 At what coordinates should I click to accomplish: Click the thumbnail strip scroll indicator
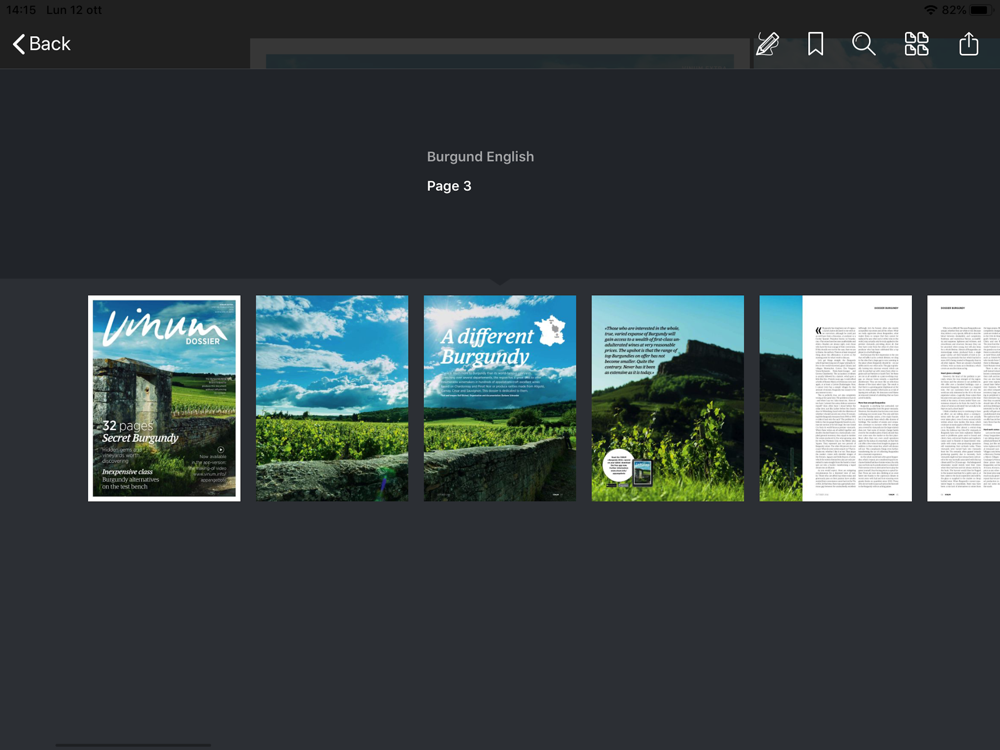[133, 744]
